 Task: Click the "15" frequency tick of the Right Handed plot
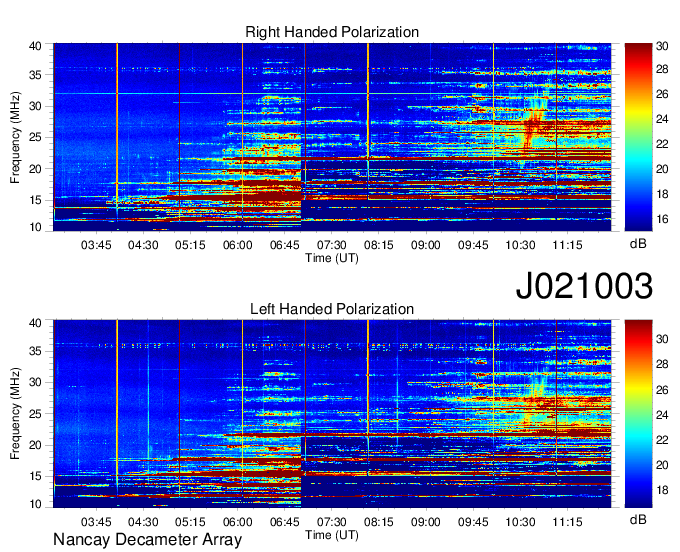(x=35, y=200)
